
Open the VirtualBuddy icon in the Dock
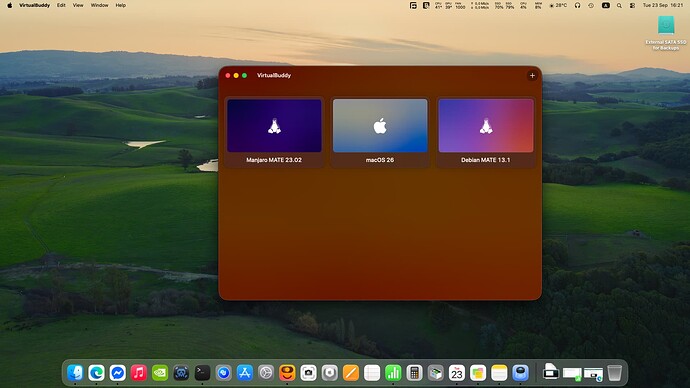click(287, 373)
